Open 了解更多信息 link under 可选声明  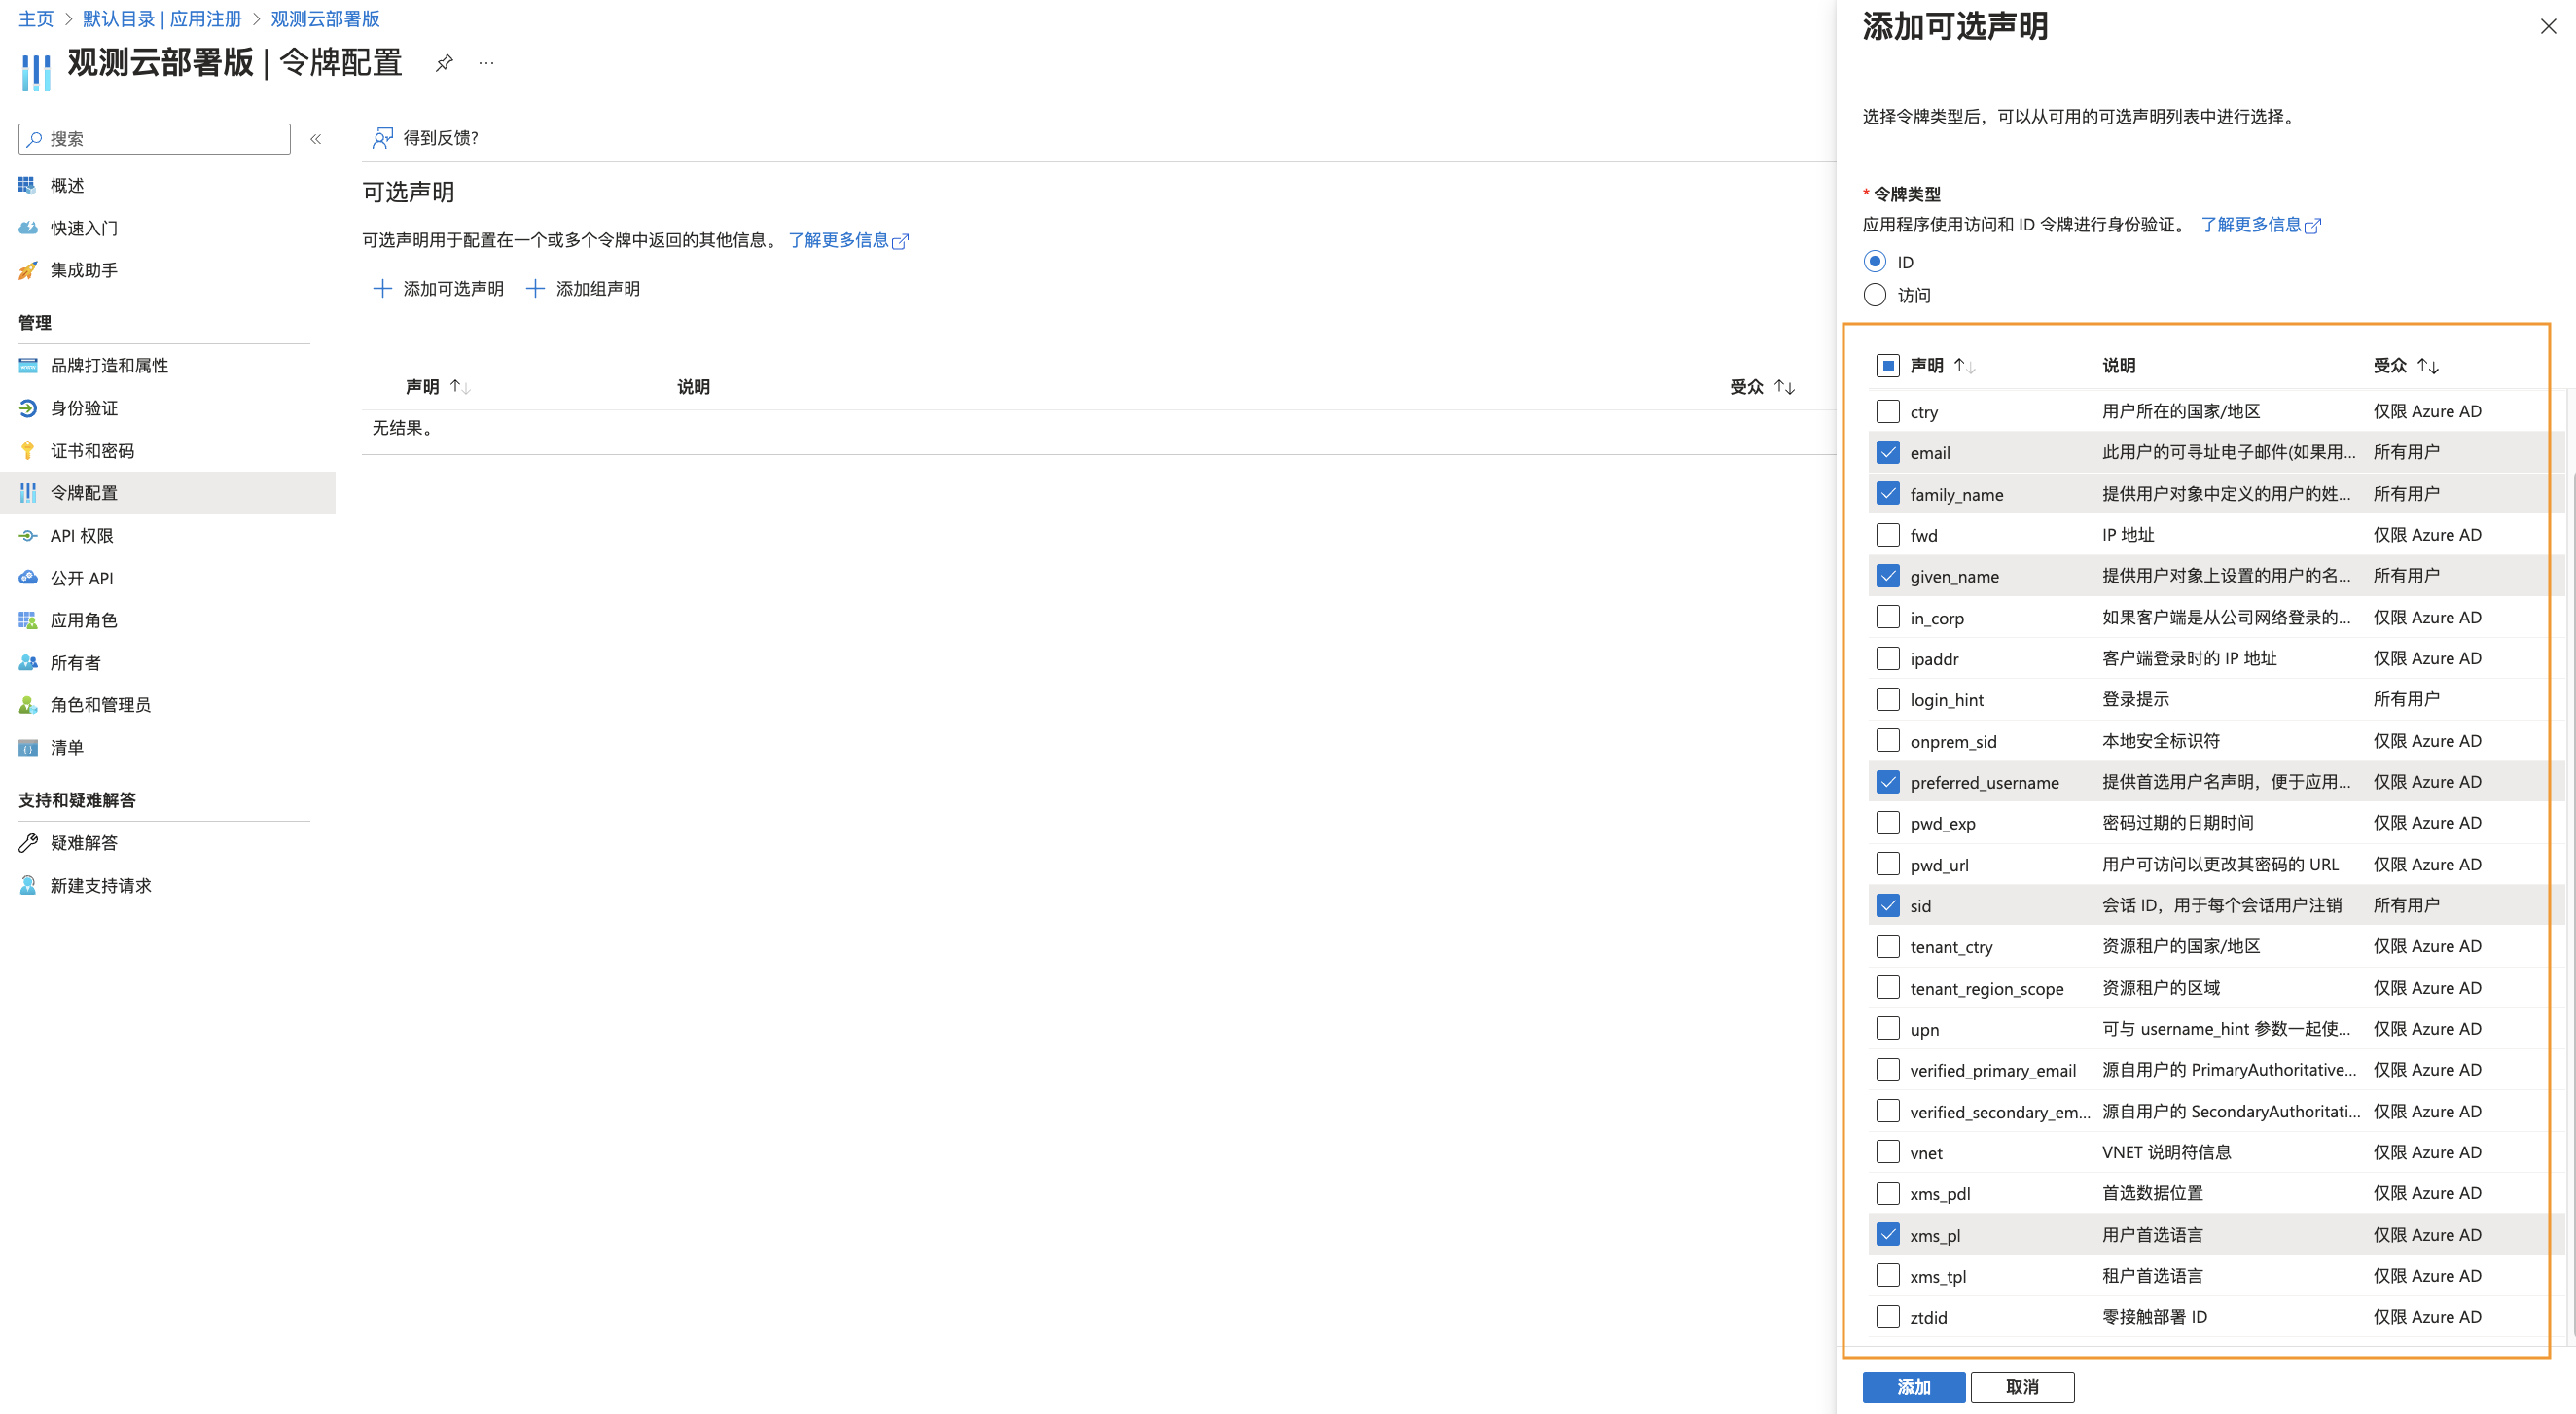(848, 240)
